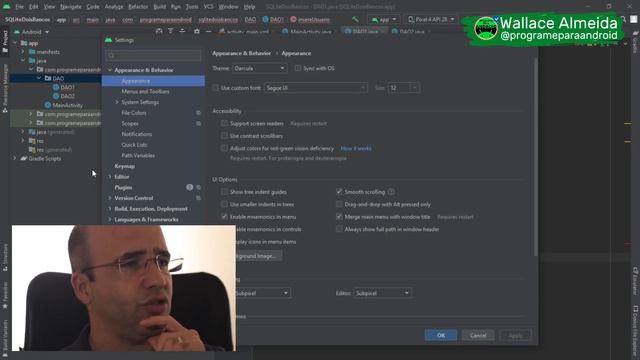Toggle Use contrast scrollbars checkbox

[224, 136]
